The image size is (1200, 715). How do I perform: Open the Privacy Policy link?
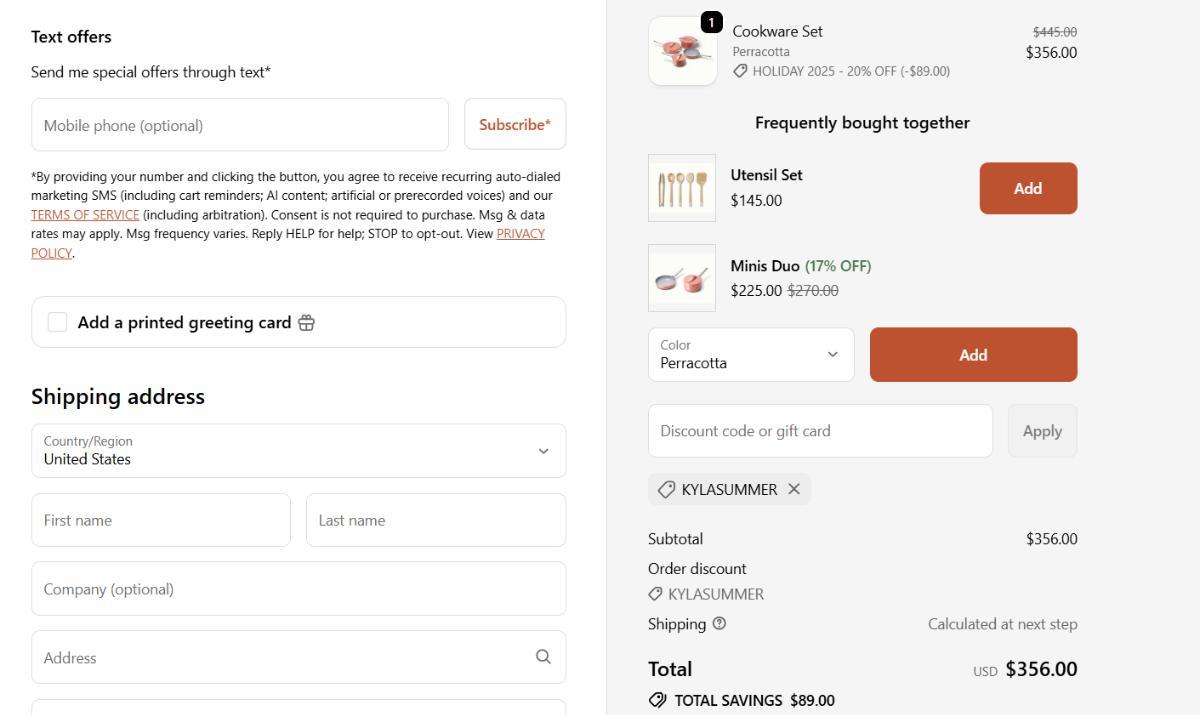[x=520, y=234]
